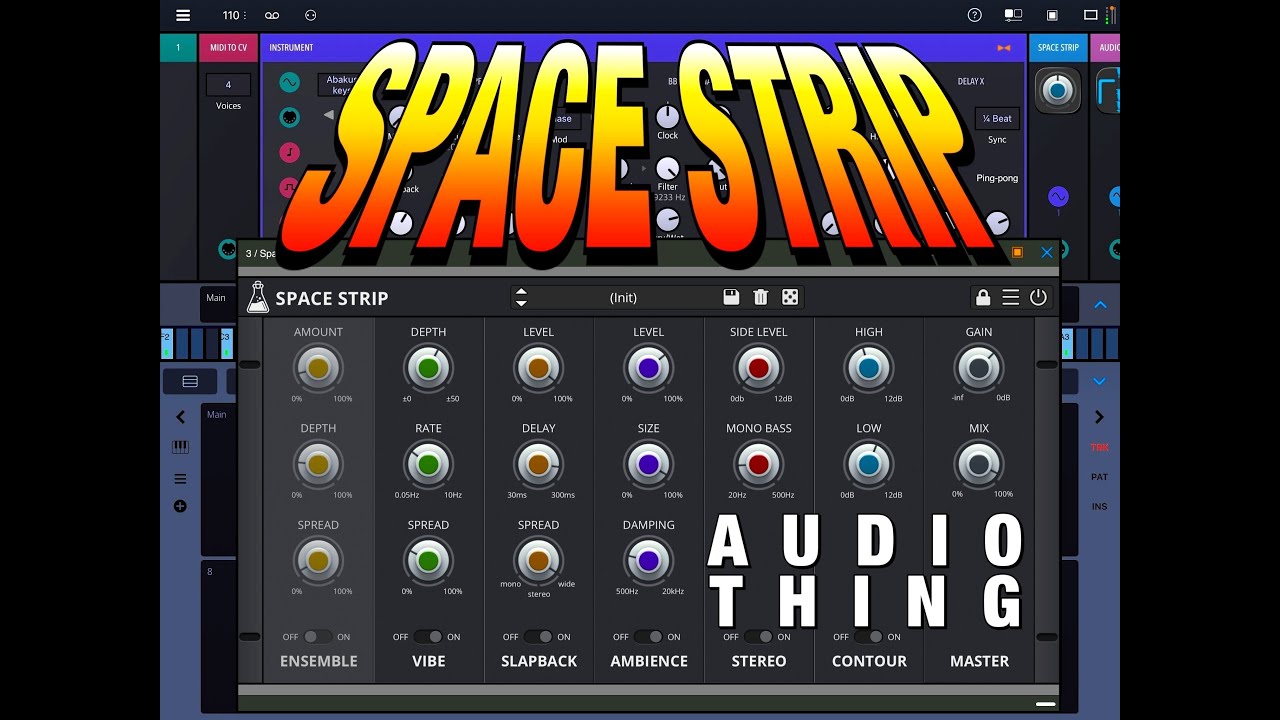Click the MASTER GAIN knob
1280x720 pixels.
point(979,368)
